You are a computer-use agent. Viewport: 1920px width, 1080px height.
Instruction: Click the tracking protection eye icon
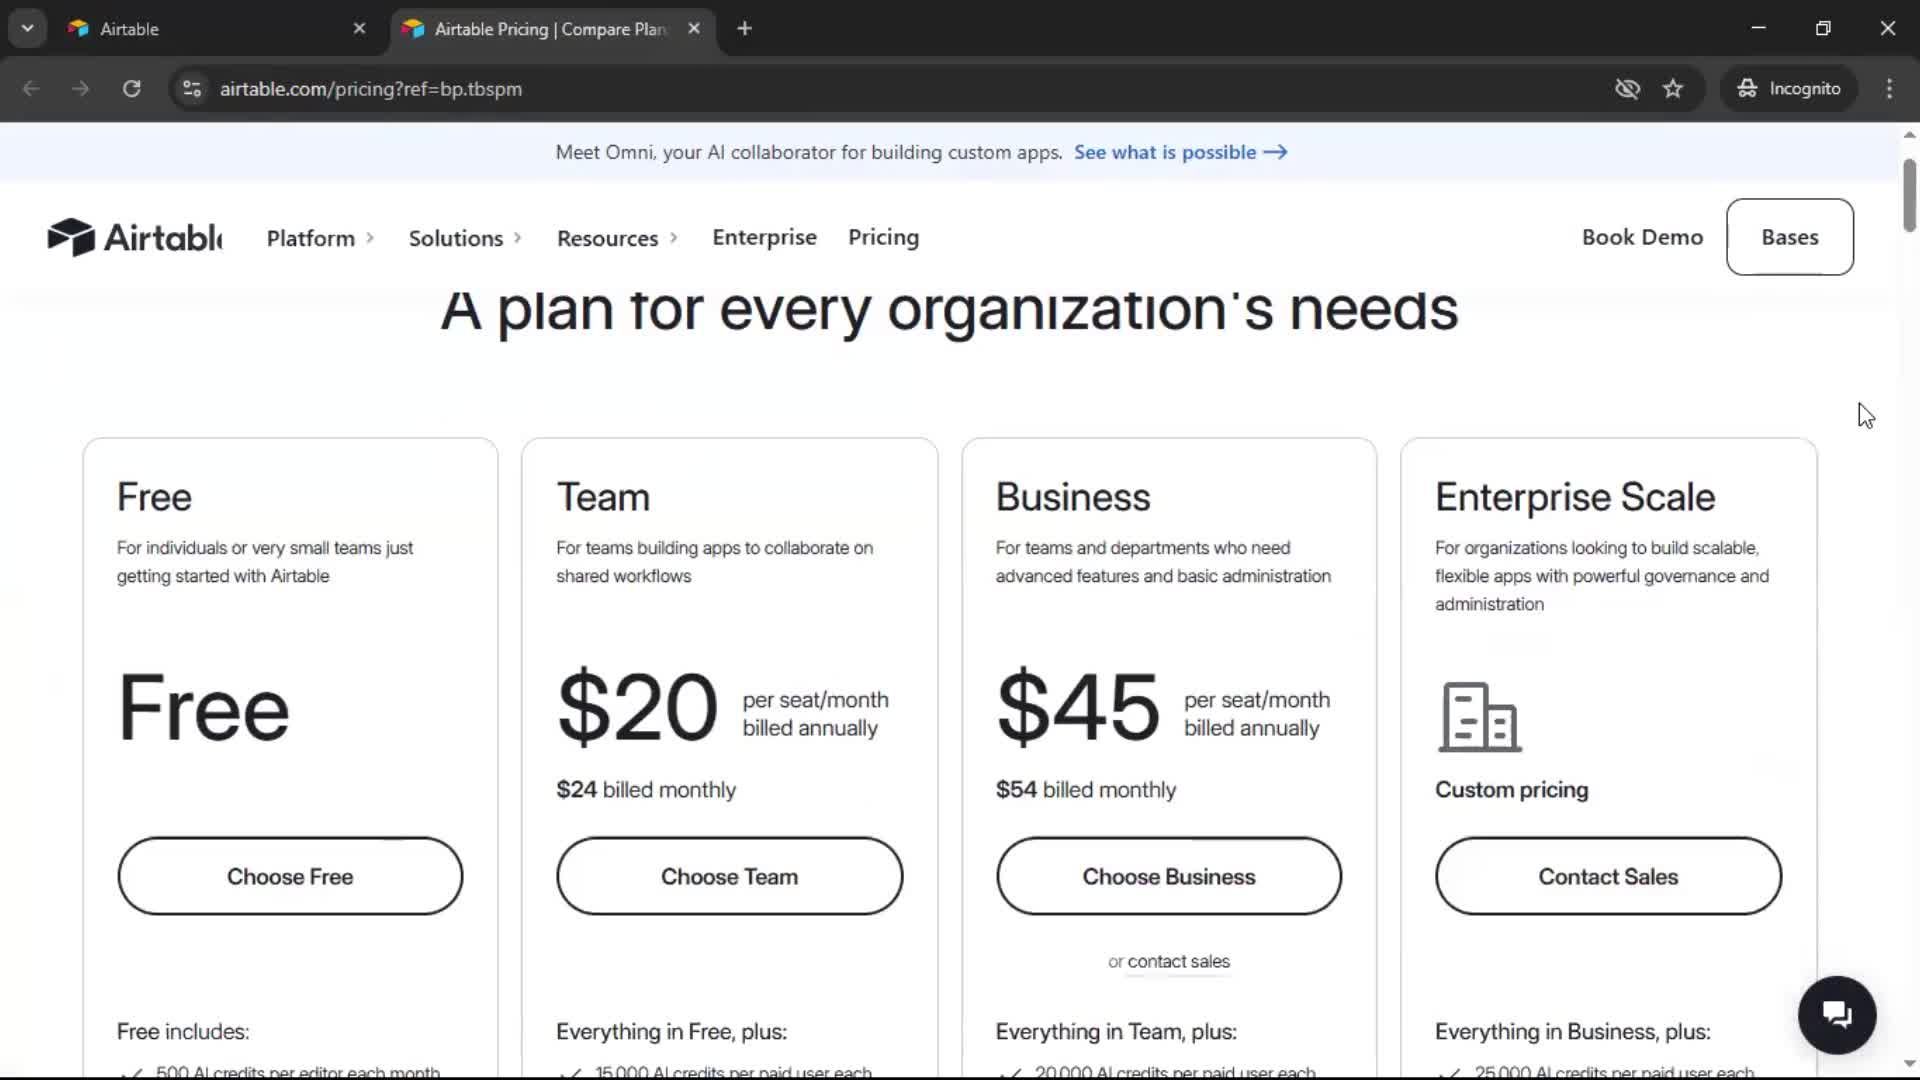[x=1627, y=88]
